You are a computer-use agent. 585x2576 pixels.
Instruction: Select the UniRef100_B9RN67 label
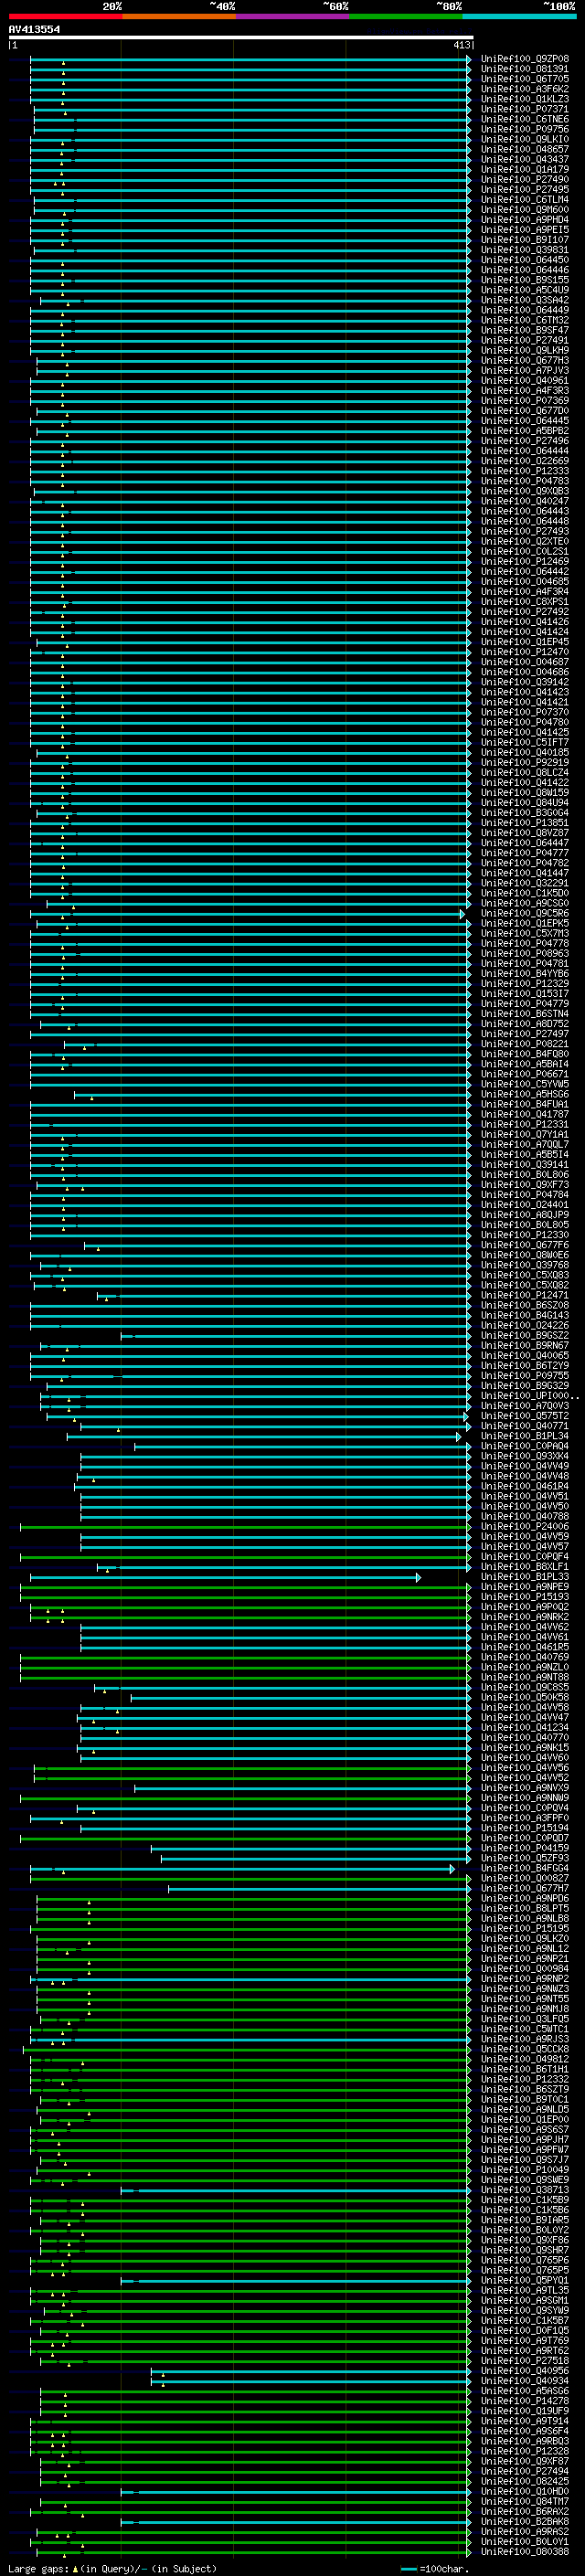click(524, 1345)
